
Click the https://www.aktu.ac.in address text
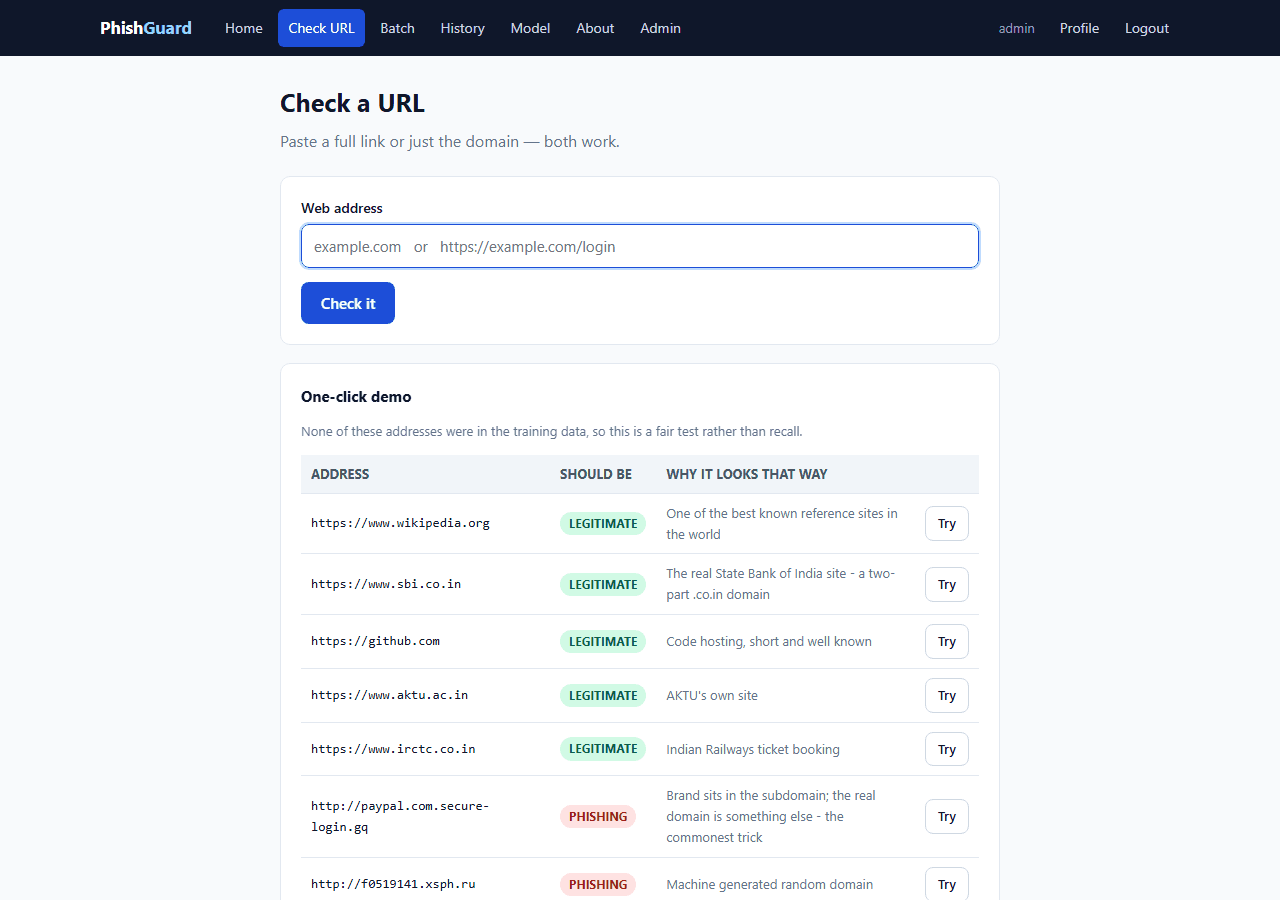pyautogui.click(x=389, y=695)
